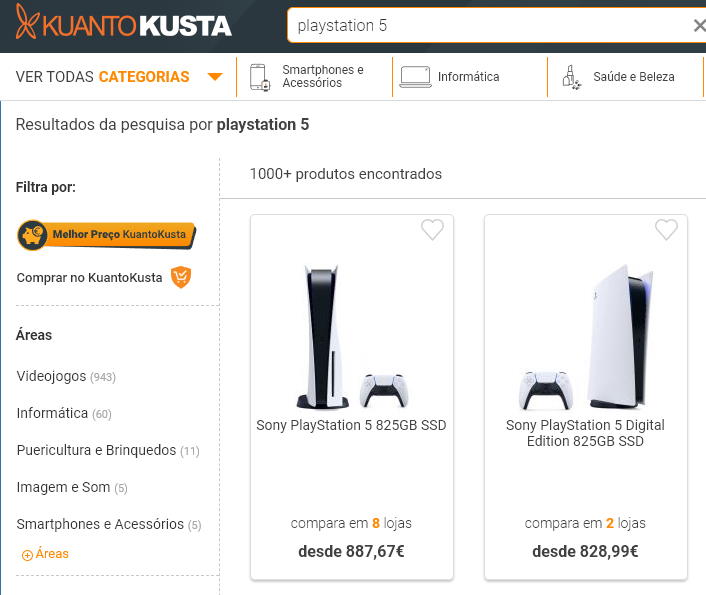Open the Ver Todas Categorias dropdown arrow
706x595 pixels.
215,77
